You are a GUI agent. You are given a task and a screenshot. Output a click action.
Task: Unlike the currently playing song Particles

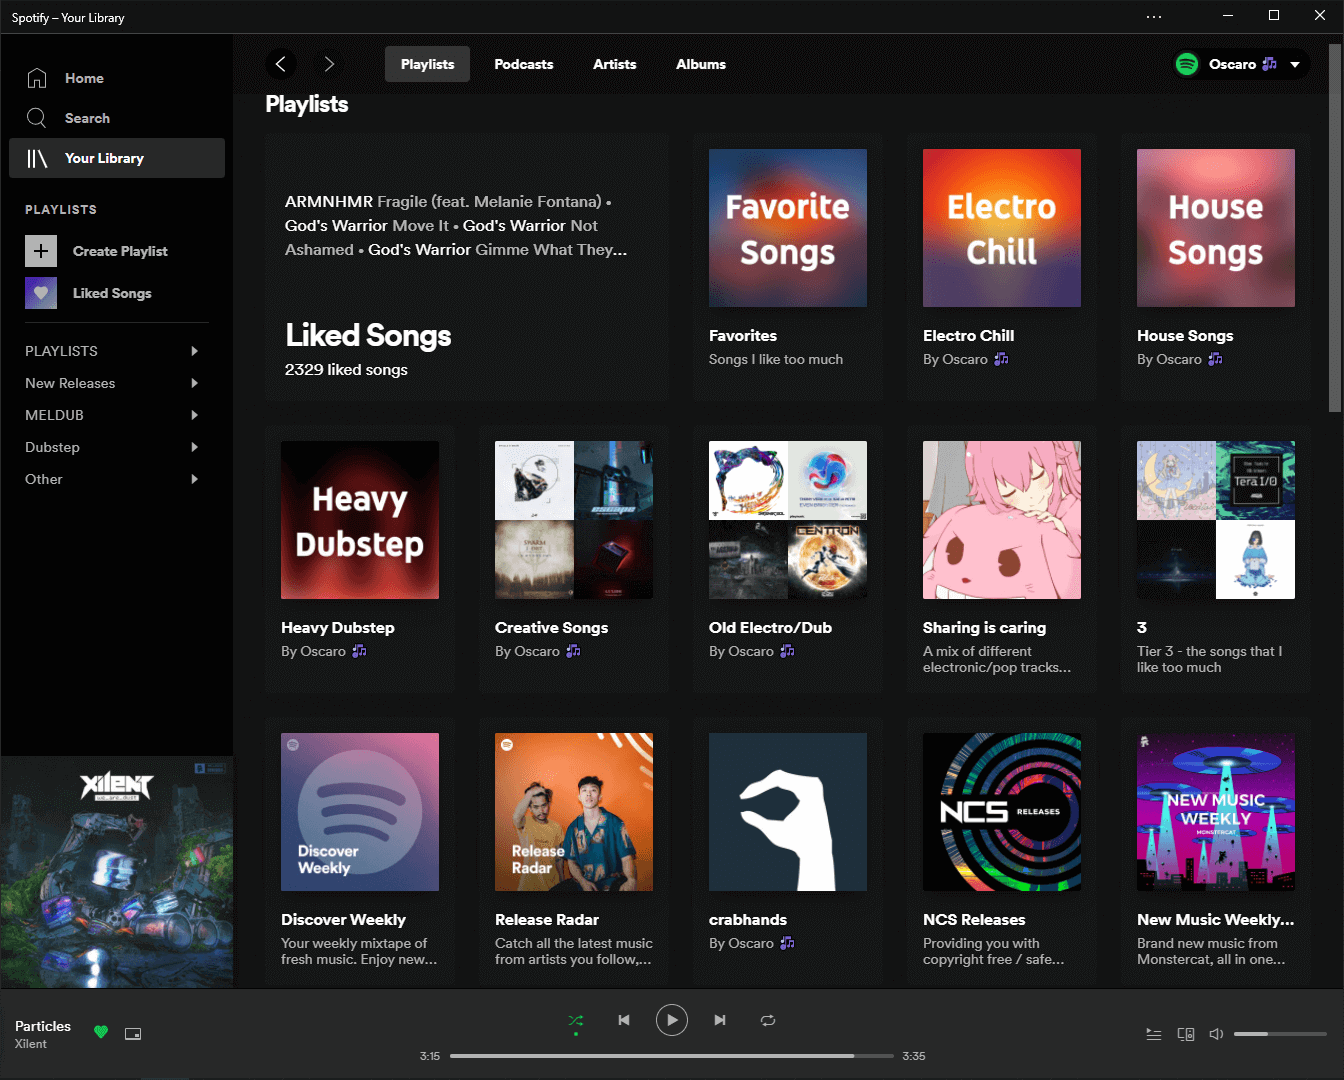[100, 1031]
